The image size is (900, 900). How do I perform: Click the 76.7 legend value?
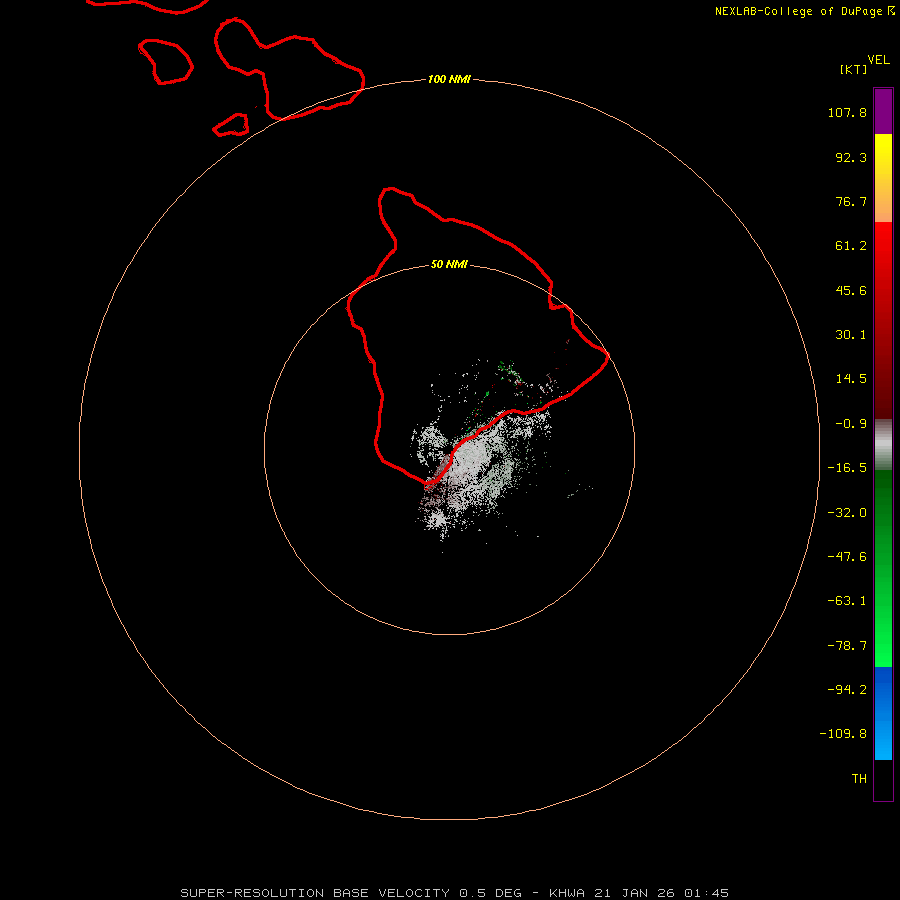851,201
